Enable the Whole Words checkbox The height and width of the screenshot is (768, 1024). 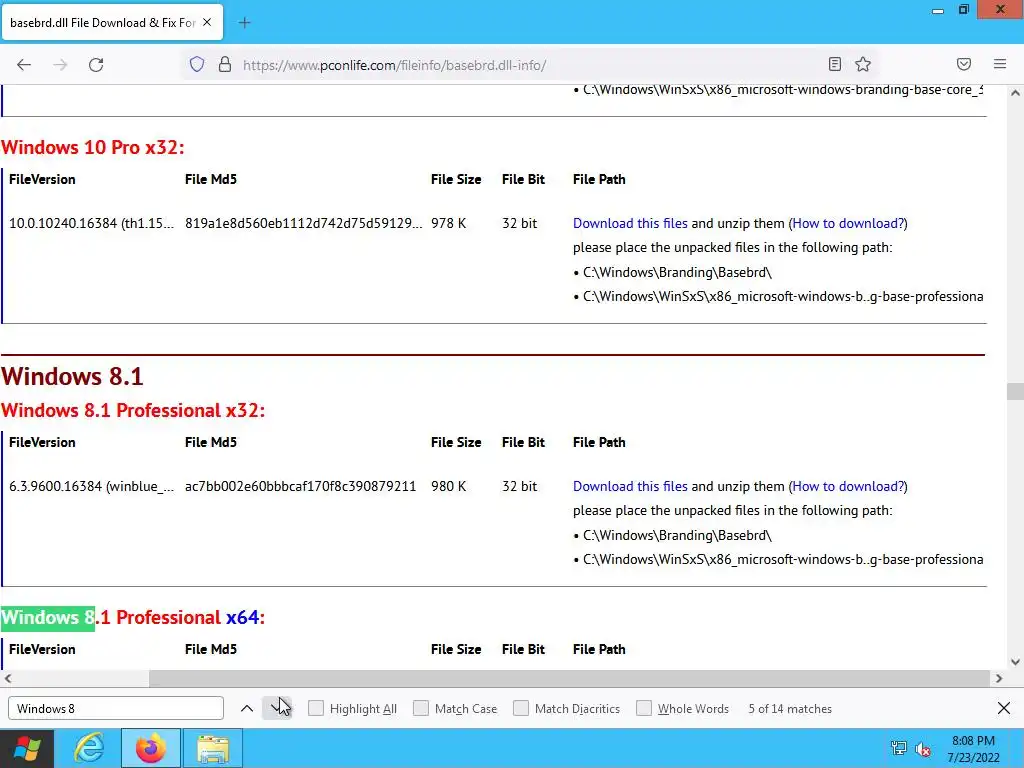644,709
